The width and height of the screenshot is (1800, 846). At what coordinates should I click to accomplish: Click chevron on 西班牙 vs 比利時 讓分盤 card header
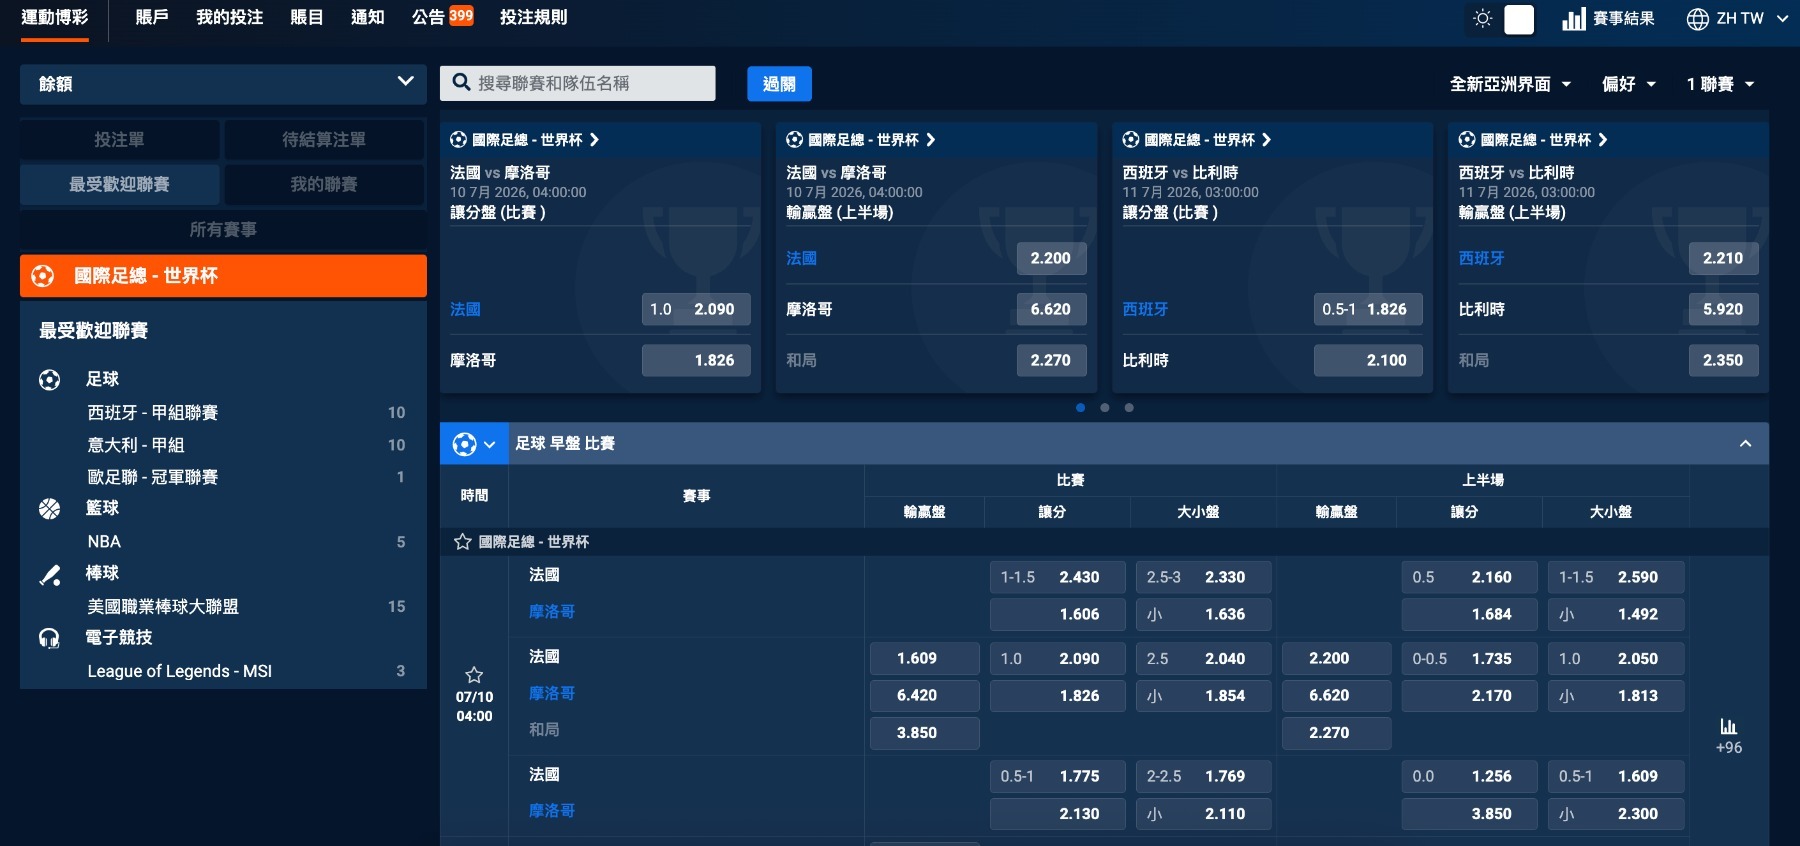point(1267,140)
